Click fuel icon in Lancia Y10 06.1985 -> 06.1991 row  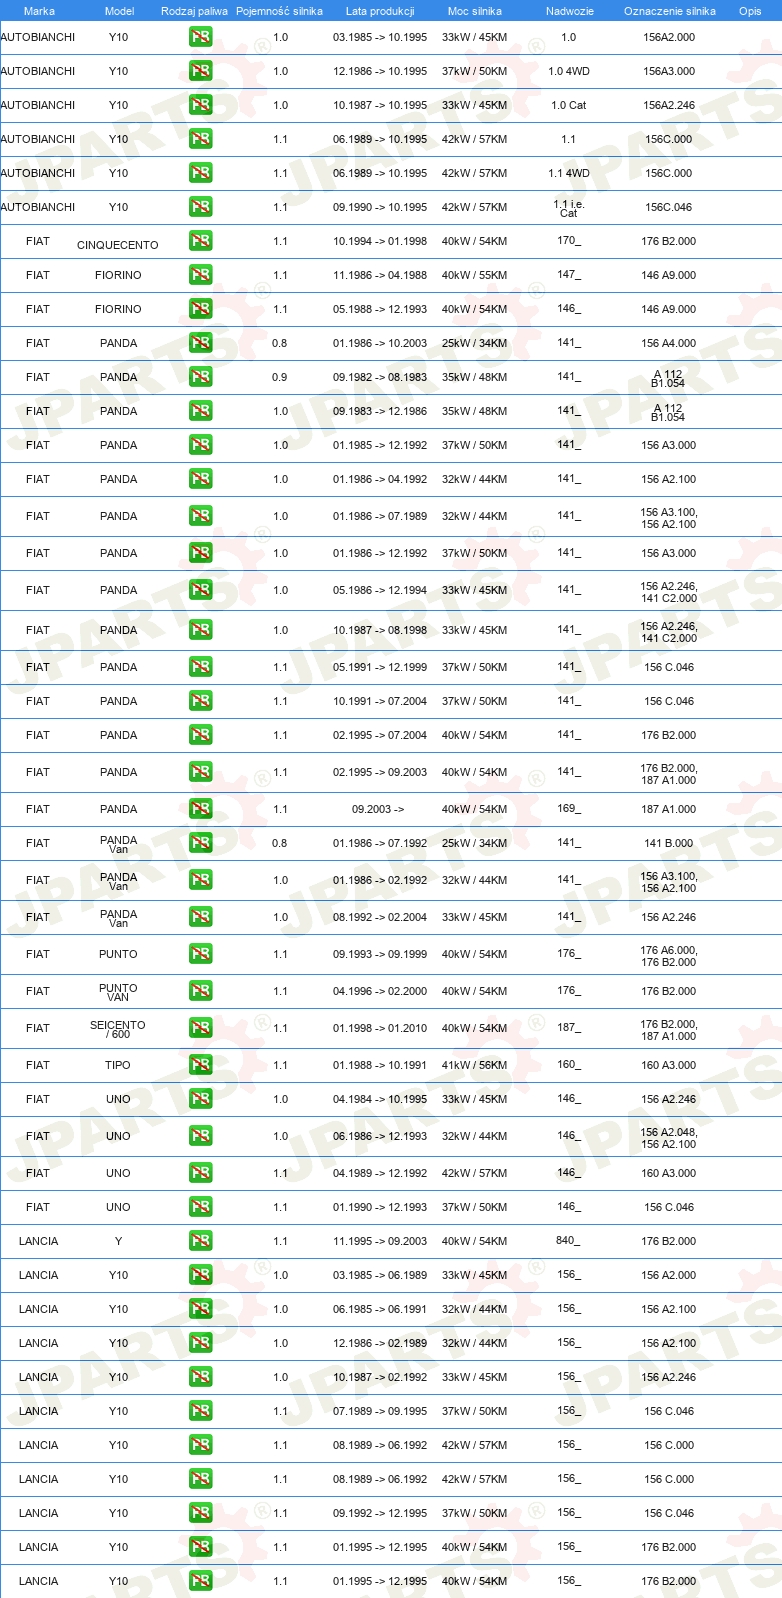(201, 1309)
